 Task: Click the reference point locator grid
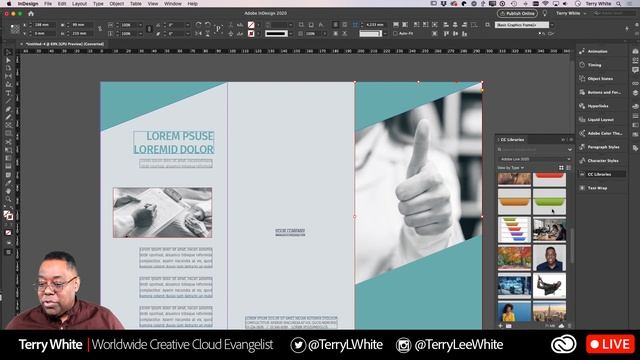point(15,29)
